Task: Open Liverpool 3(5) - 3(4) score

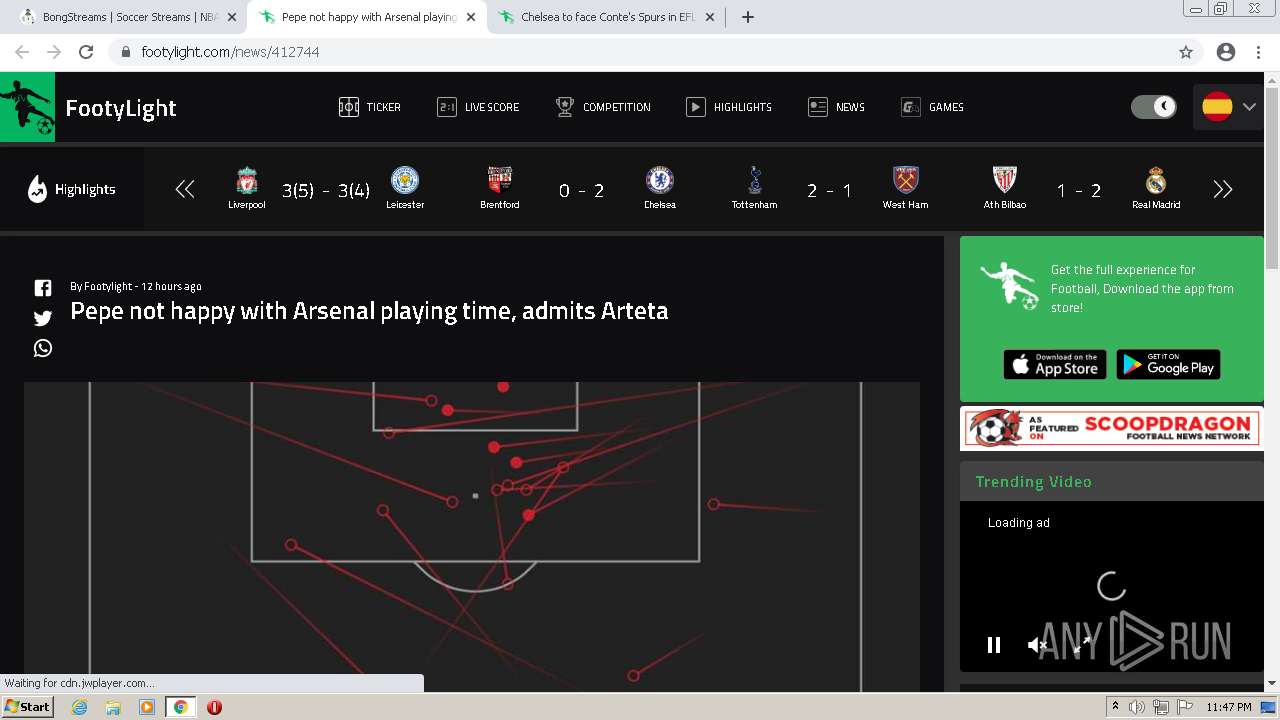Action: [x=326, y=191]
